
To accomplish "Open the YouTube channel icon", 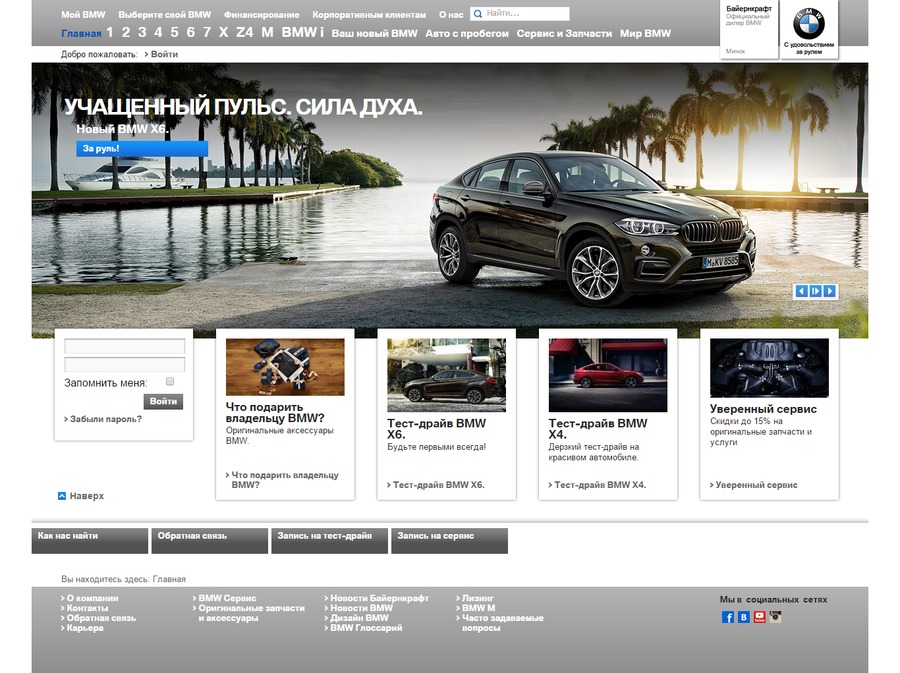I will coord(759,617).
